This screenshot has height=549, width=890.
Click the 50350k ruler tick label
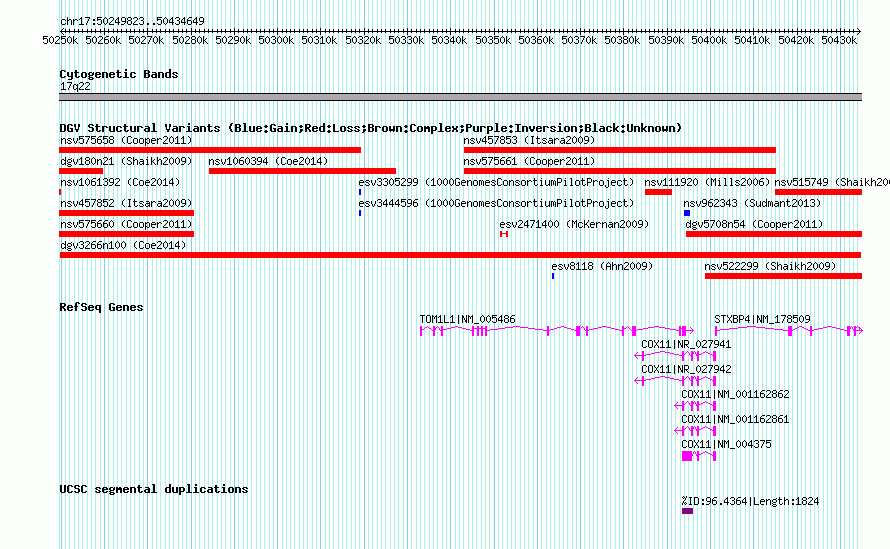point(493,40)
